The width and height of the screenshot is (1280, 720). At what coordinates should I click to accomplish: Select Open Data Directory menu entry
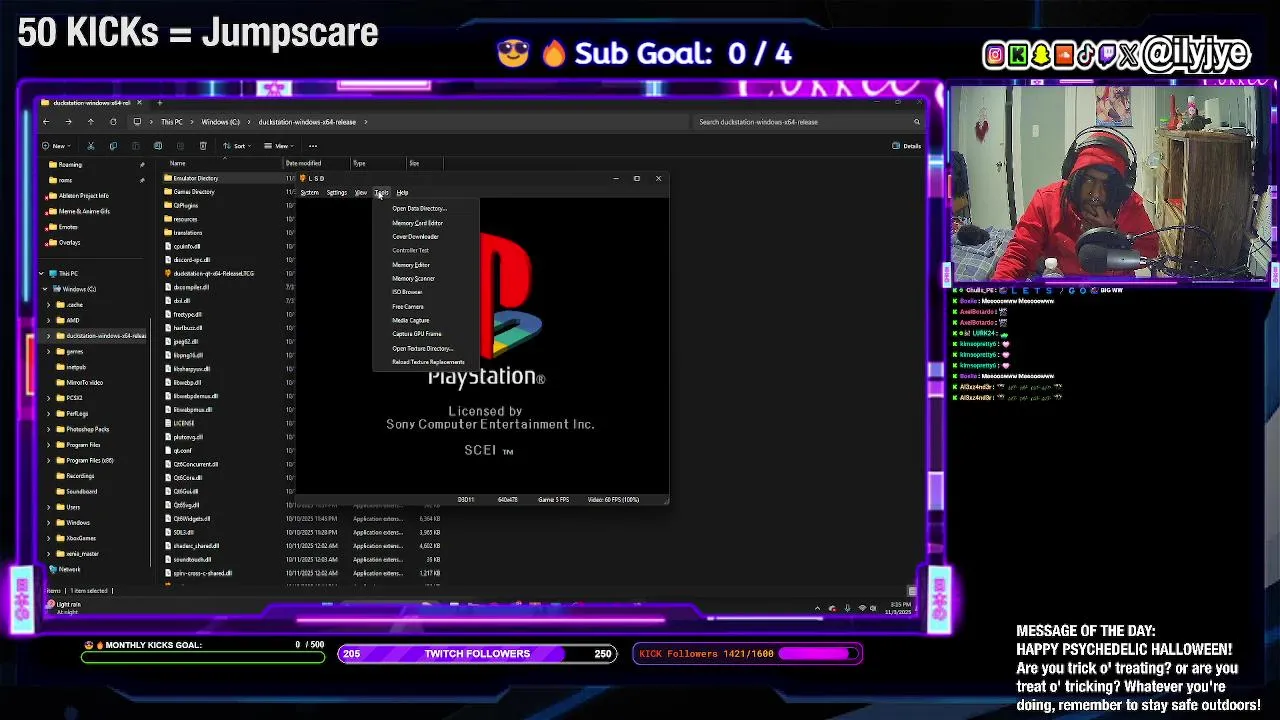tap(426, 208)
